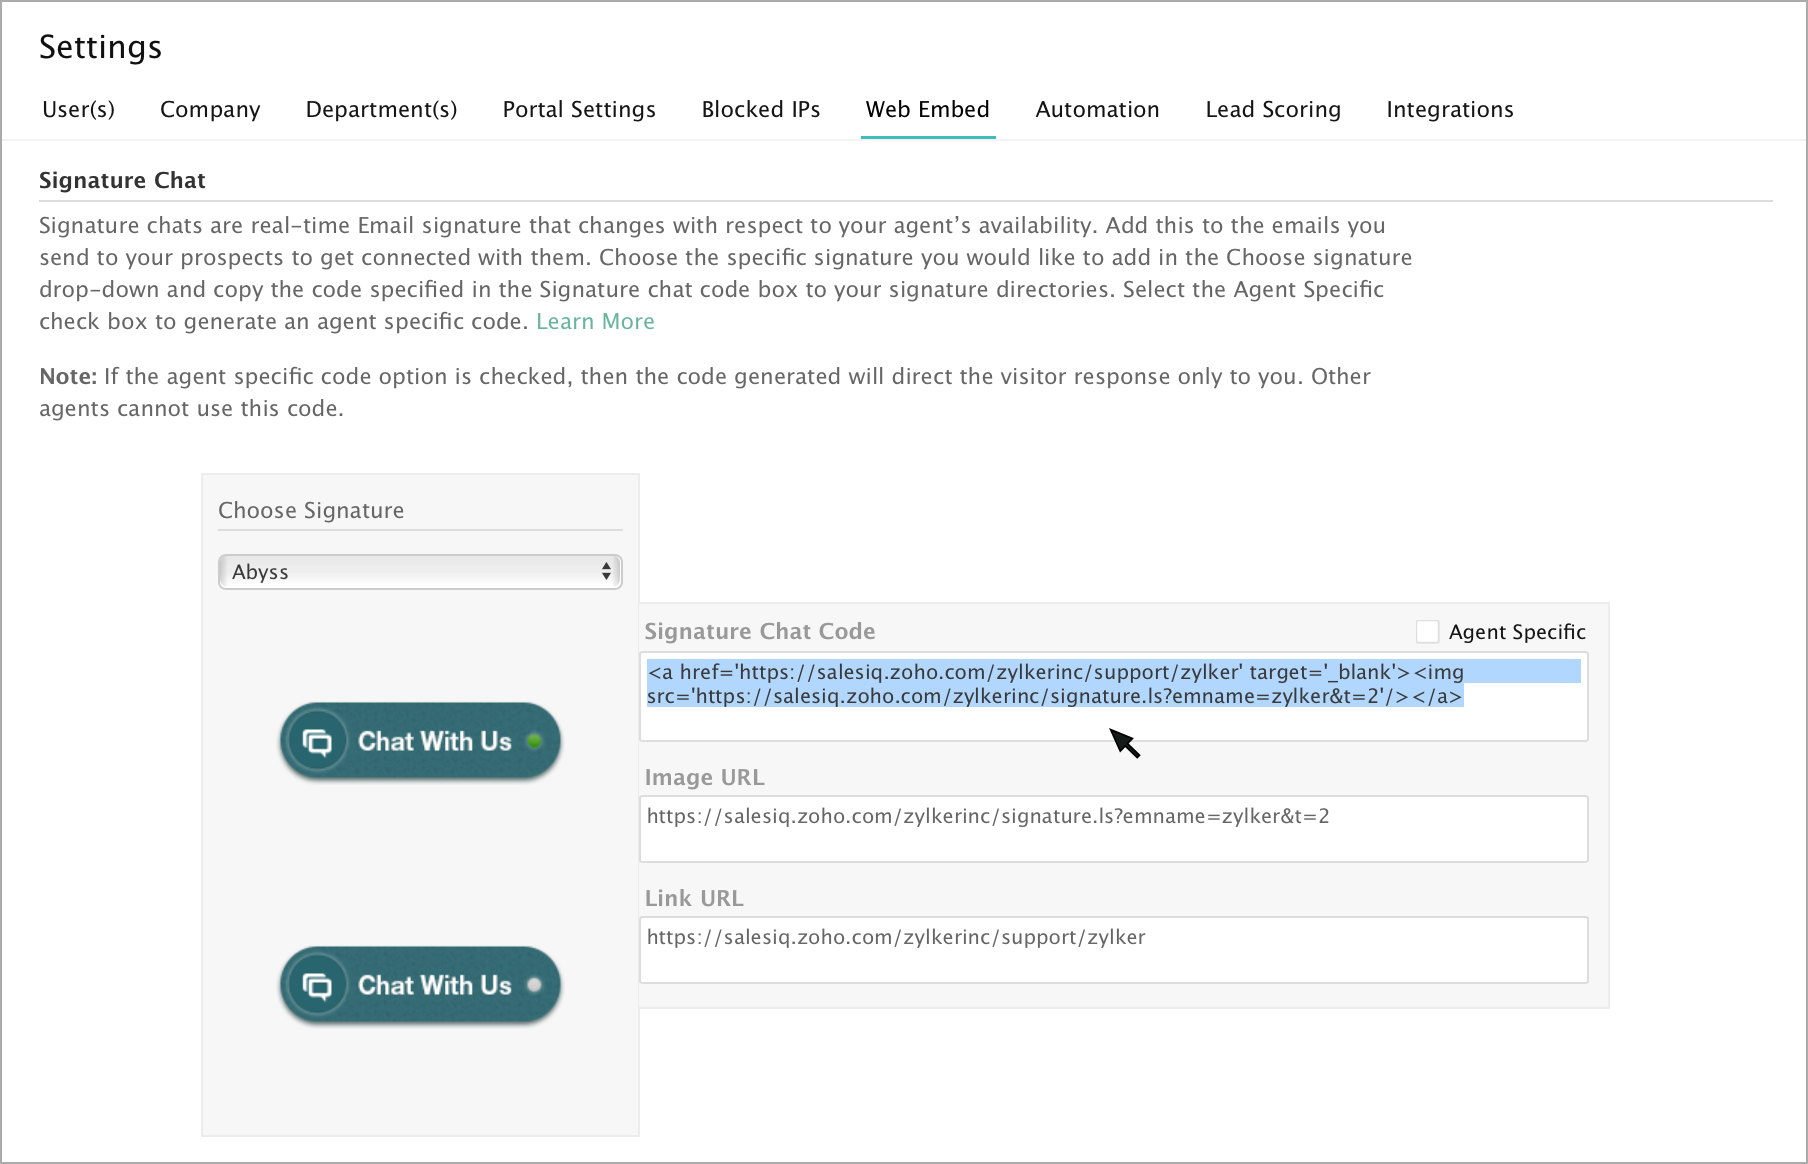This screenshot has width=1808, height=1164.
Task: Click the chat bubble icon in online preview
Action: [317, 742]
